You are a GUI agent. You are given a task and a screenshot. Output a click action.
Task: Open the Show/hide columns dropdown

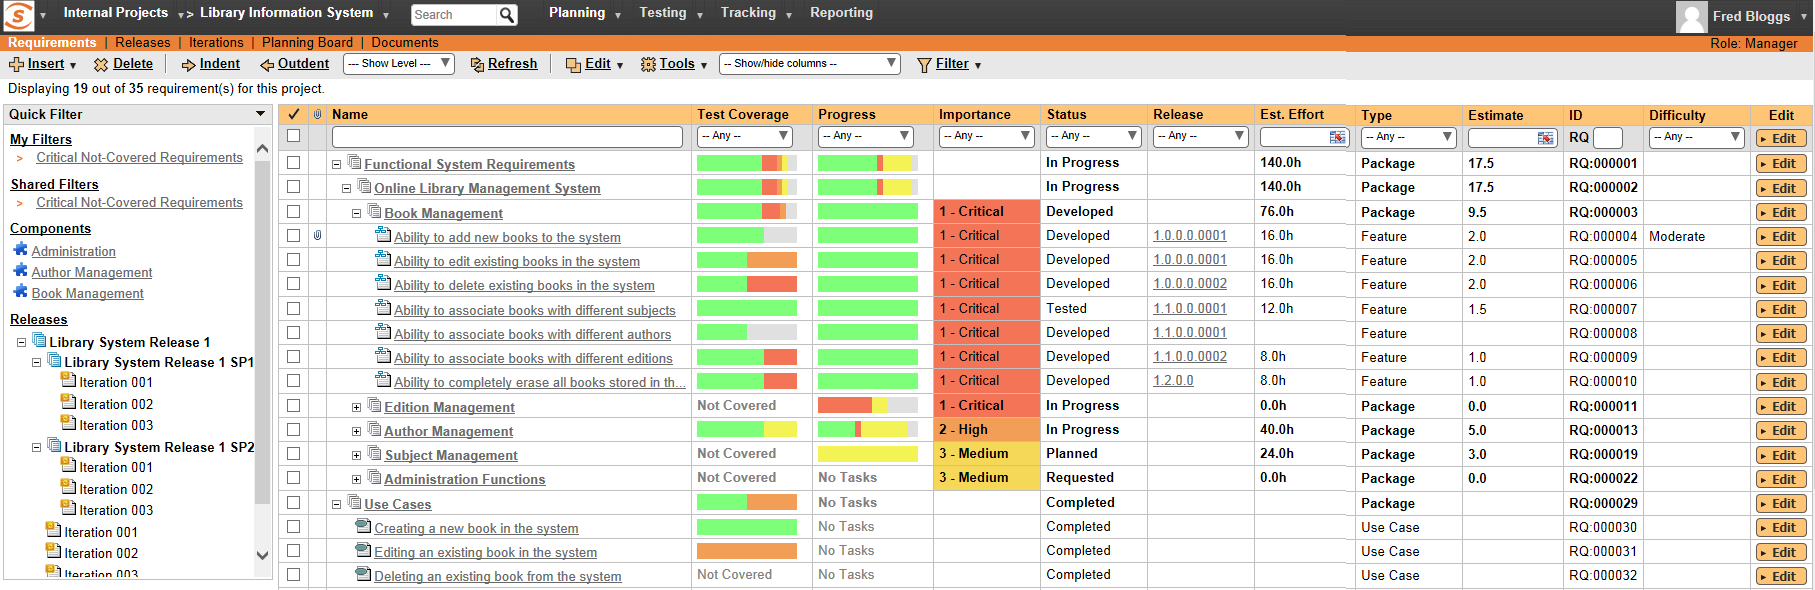pyautogui.click(x=810, y=64)
